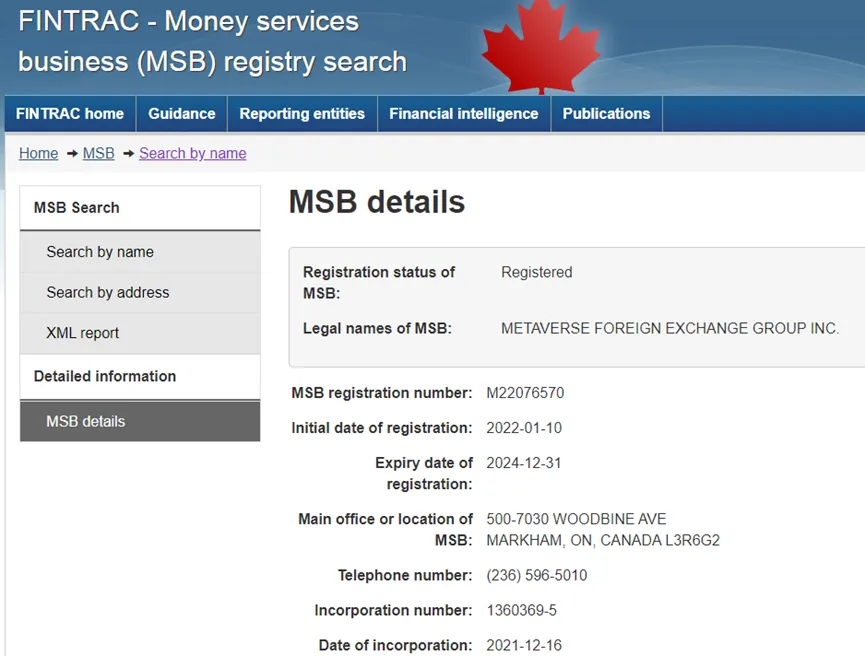Screen dimensions: 865x656
Task: Click telephone number (236) 596-5010
Action: (537, 575)
